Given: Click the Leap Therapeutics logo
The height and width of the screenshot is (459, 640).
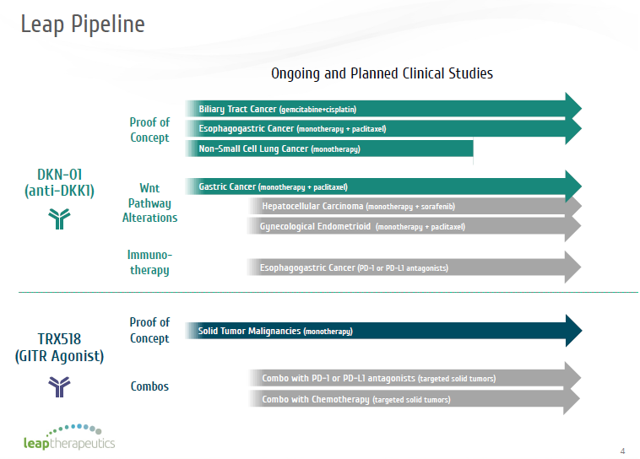Looking at the screenshot, I should pyautogui.click(x=69, y=437).
